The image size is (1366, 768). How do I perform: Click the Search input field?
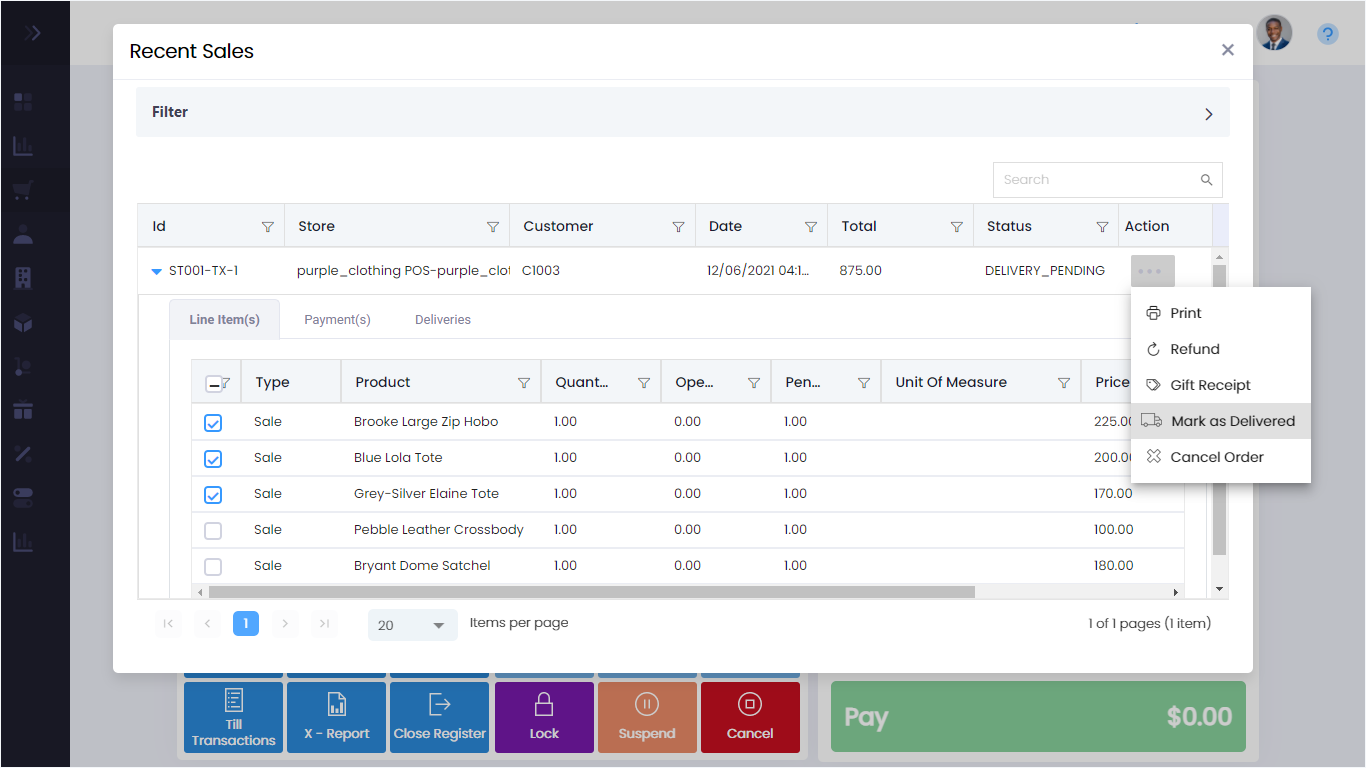(1095, 180)
